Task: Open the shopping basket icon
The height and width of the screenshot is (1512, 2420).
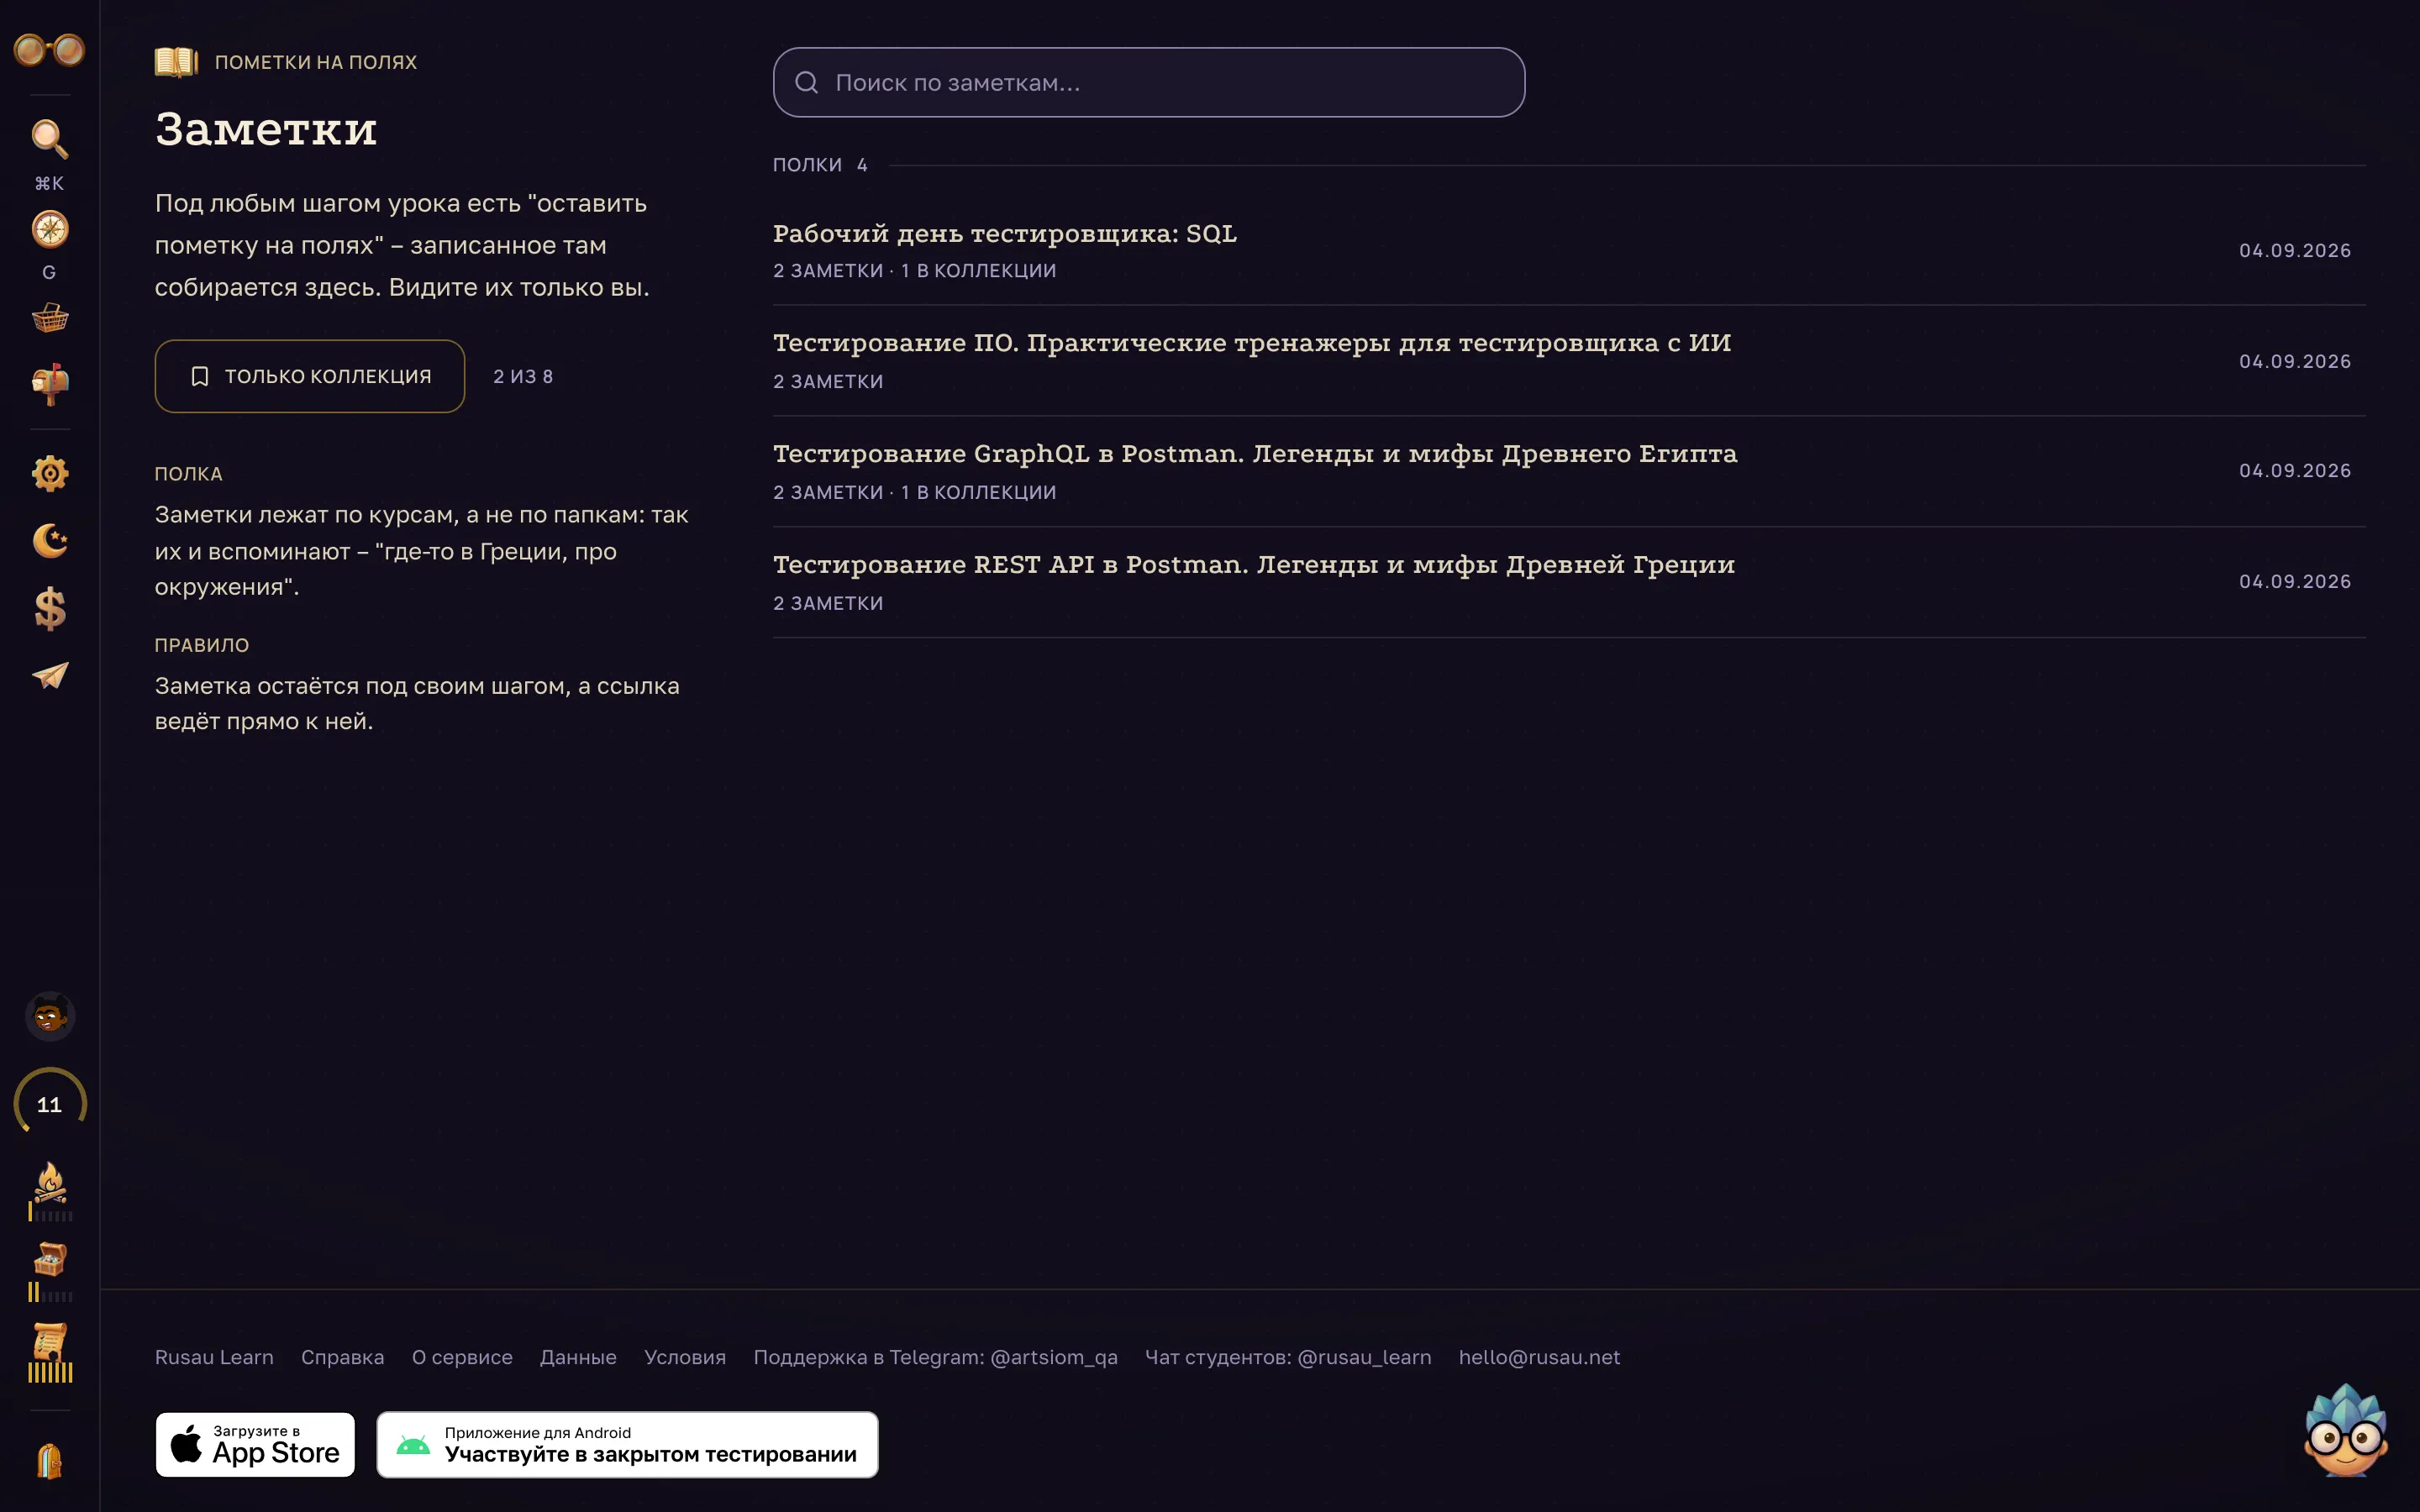Action: (x=49, y=318)
